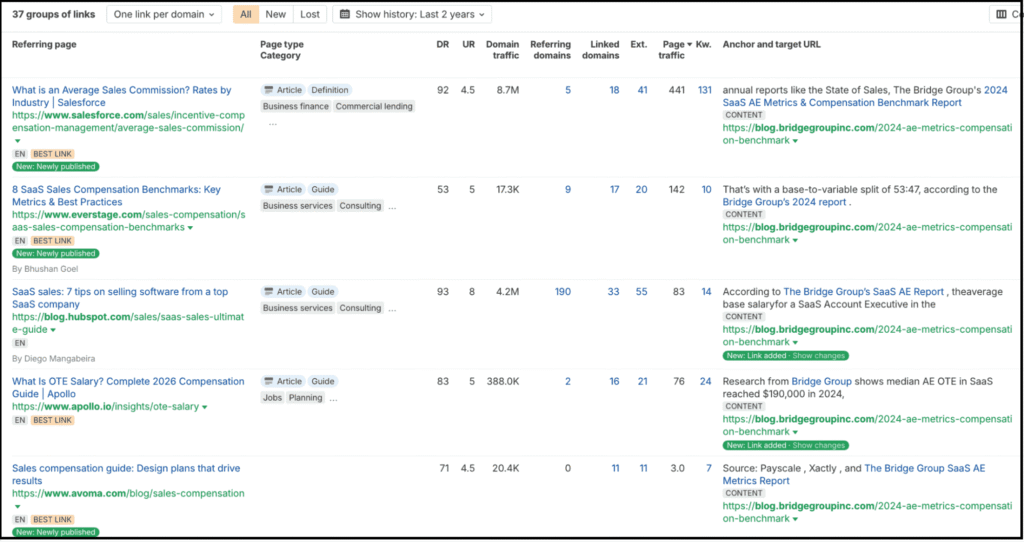Viewport: 1024px width, 542px height.
Task: Switch to the Lost links tab
Action: pos(310,14)
